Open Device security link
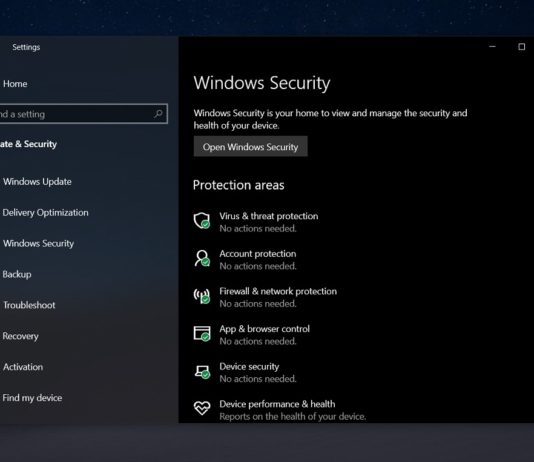The height and width of the screenshot is (462, 534). pos(249,367)
